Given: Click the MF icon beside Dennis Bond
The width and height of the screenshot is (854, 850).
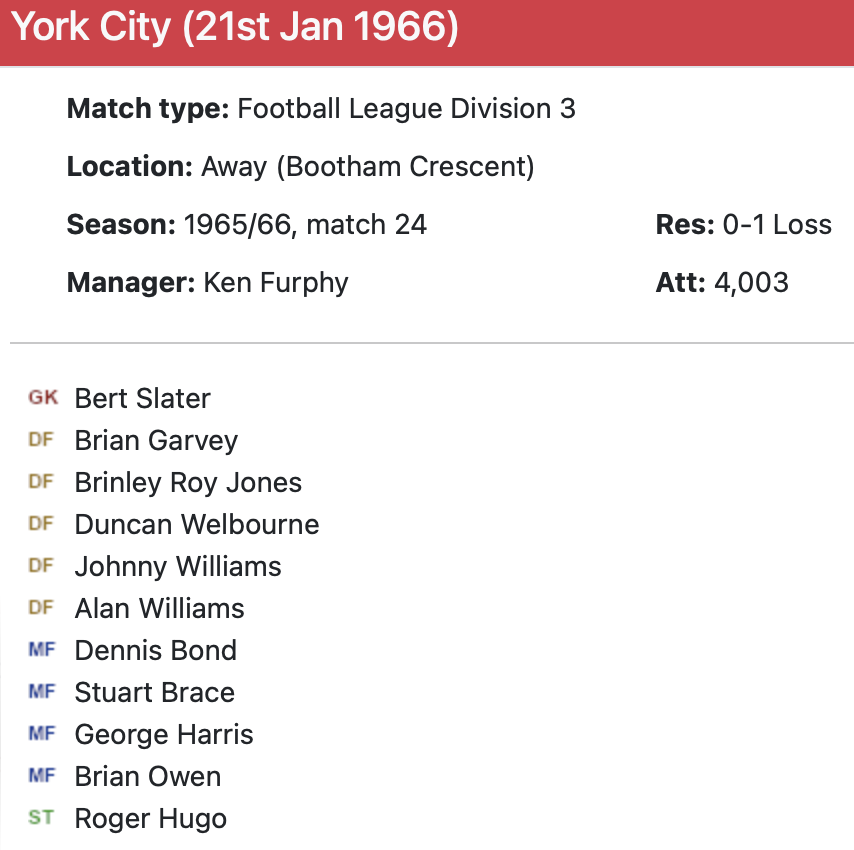Looking at the screenshot, I should pos(42,650).
